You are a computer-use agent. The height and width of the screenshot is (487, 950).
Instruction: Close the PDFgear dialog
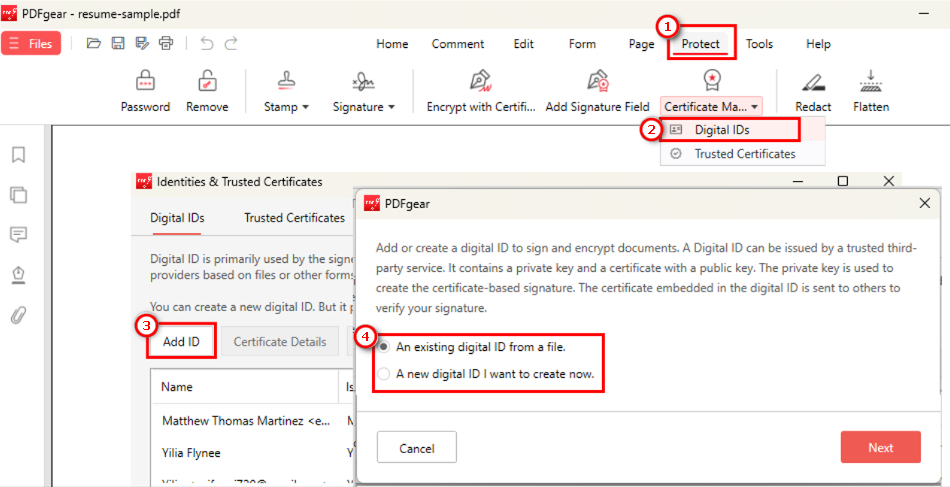925,203
